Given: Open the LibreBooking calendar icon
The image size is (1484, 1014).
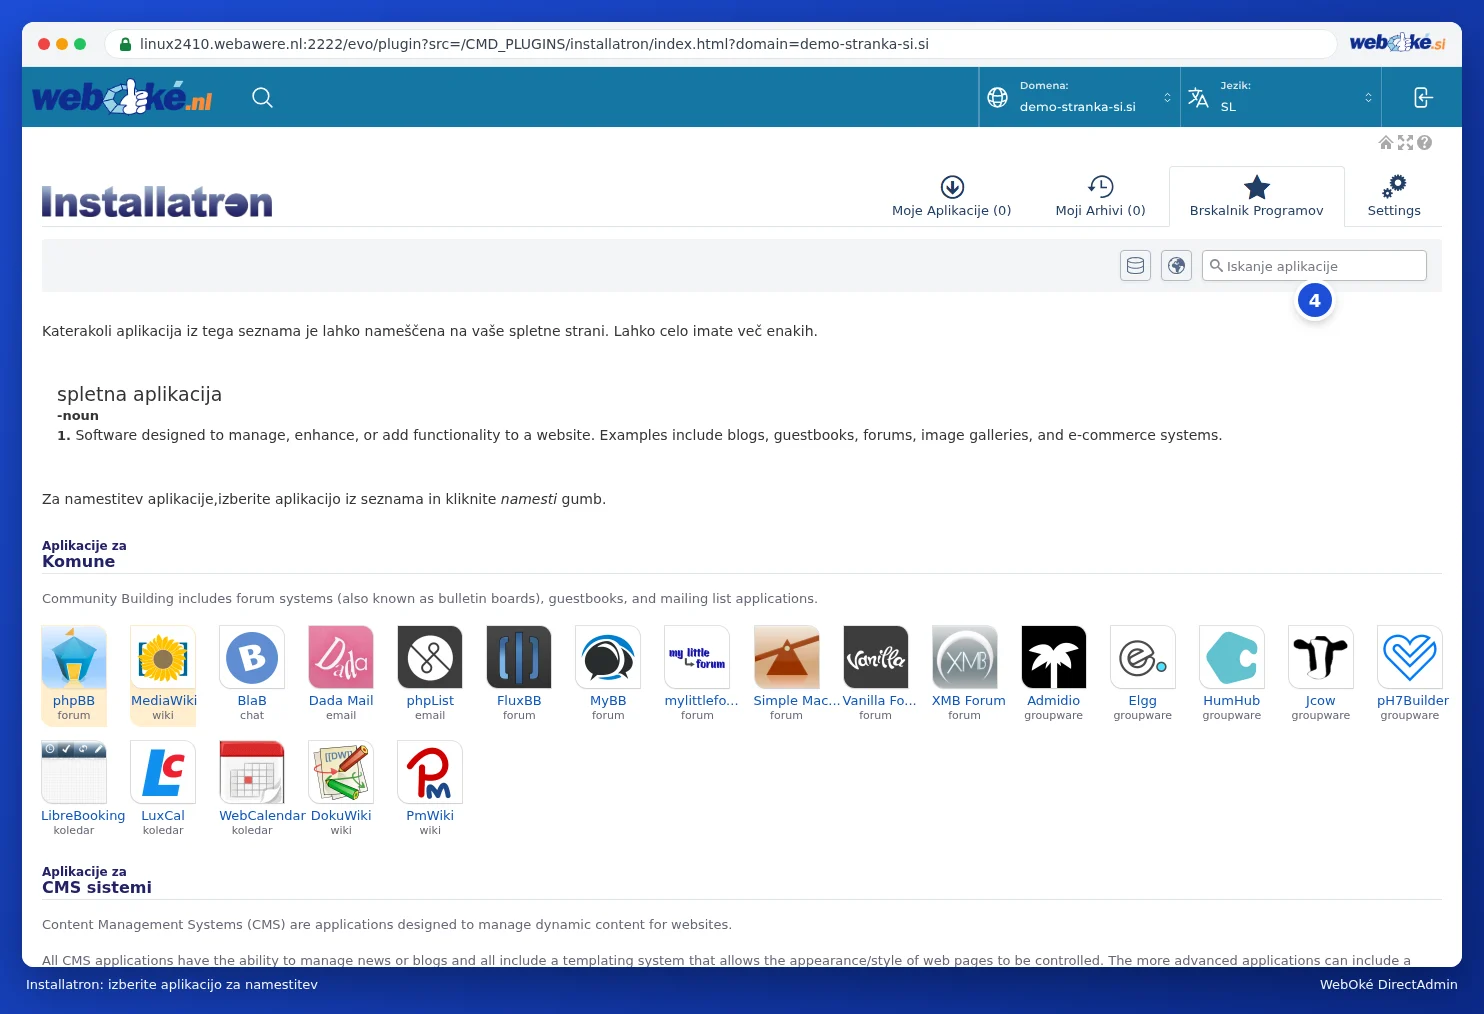Looking at the screenshot, I should (74, 773).
